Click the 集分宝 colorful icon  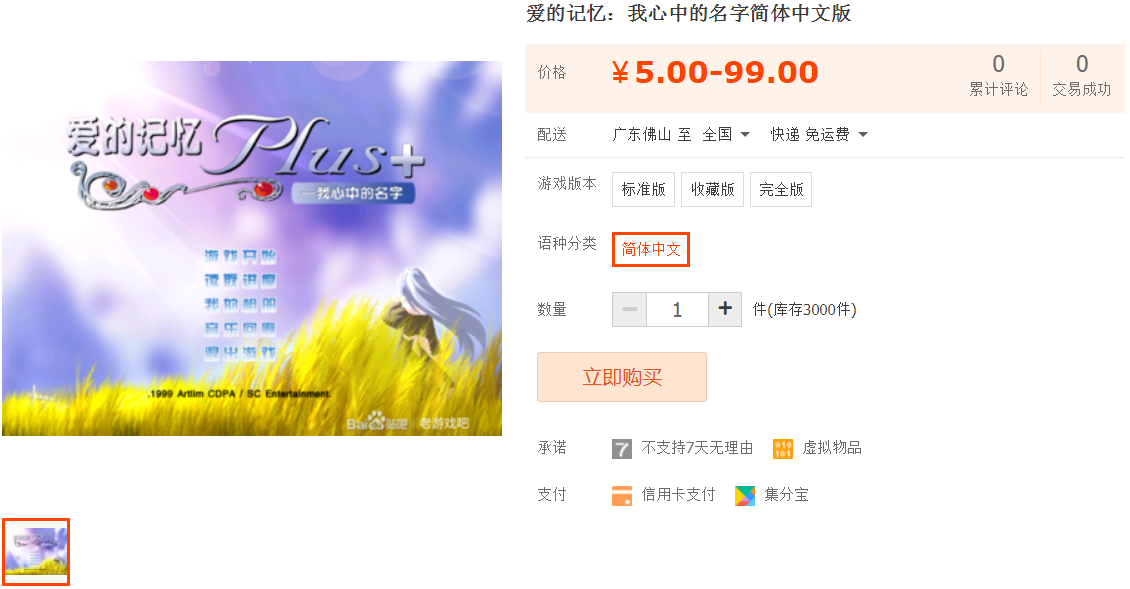pyautogui.click(x=744, y=495)
